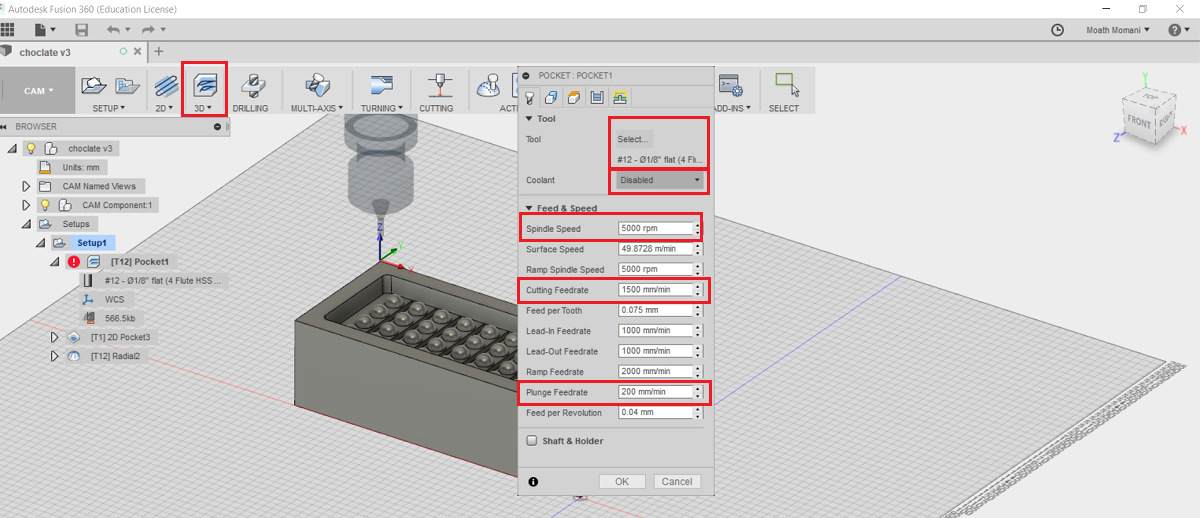Collapse the choclate v3 root node
1200x518 pixels.
13,148
